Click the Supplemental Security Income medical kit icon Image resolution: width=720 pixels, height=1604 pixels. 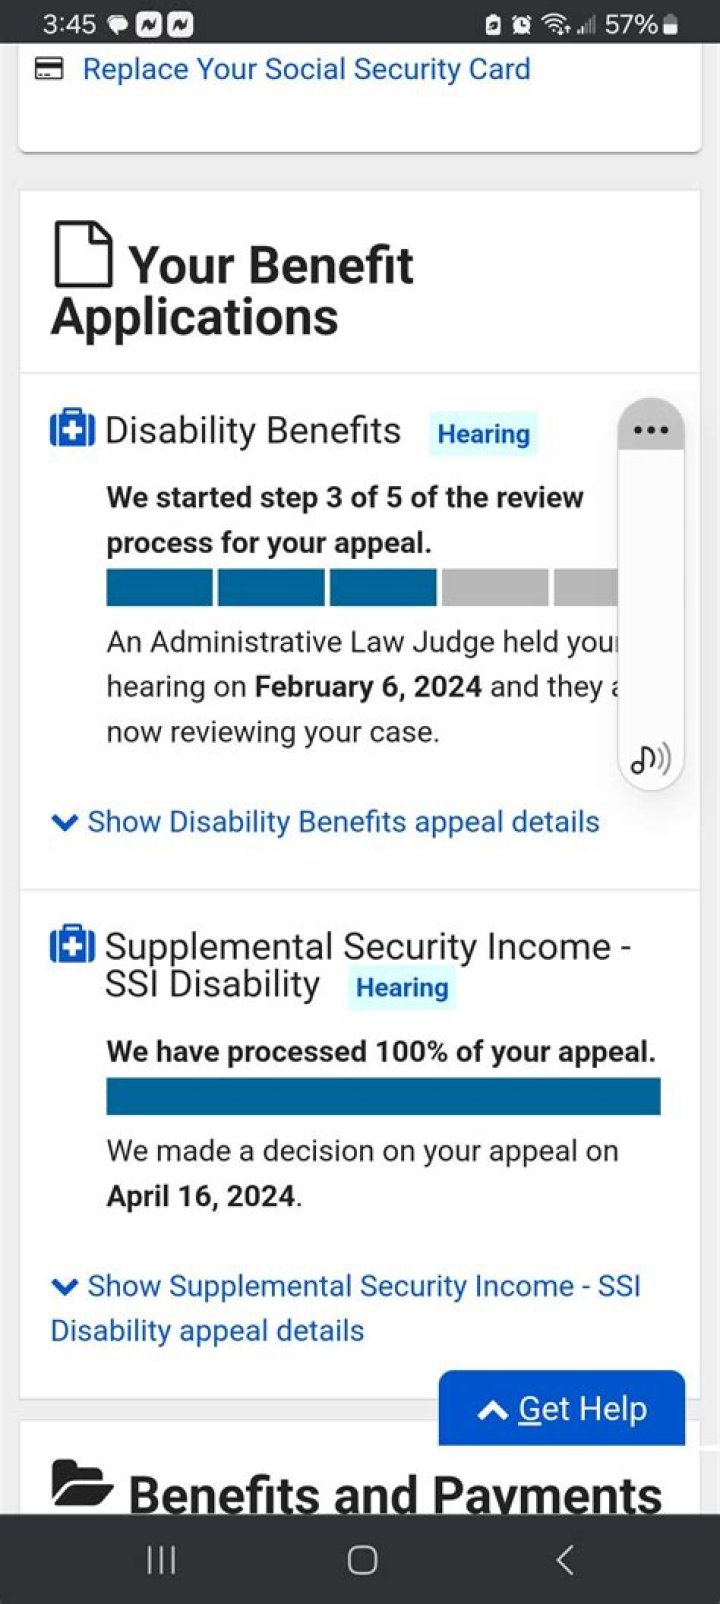click(70, 944)
